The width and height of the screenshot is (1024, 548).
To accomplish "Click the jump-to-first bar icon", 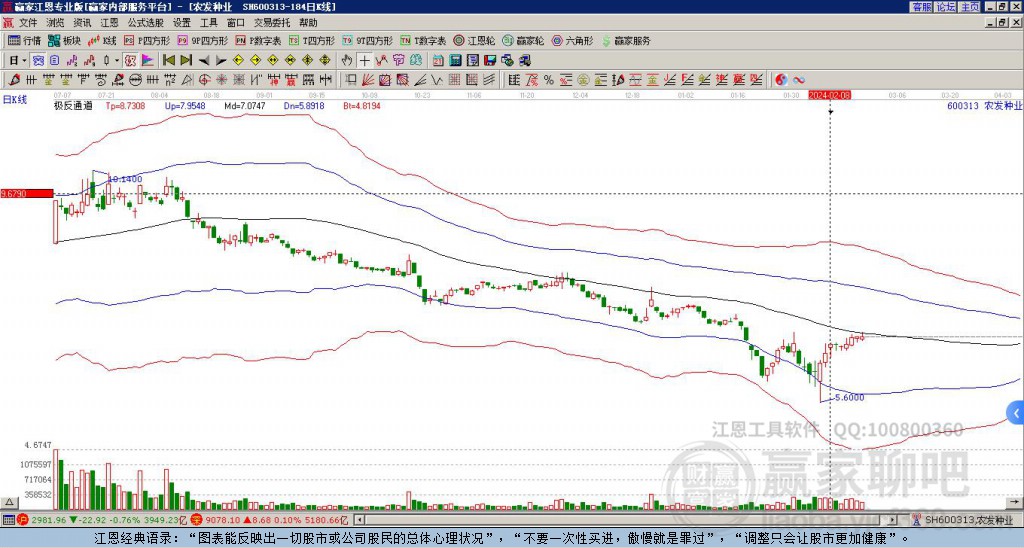I will [168, 61].
